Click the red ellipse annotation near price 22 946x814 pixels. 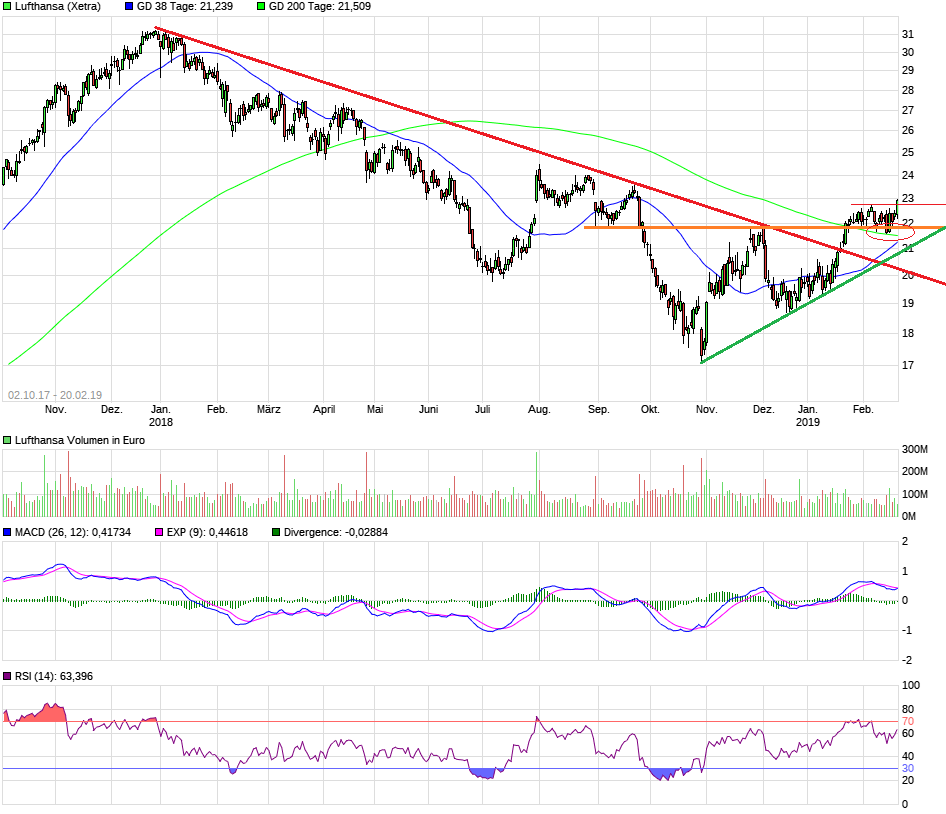(890, 231)
